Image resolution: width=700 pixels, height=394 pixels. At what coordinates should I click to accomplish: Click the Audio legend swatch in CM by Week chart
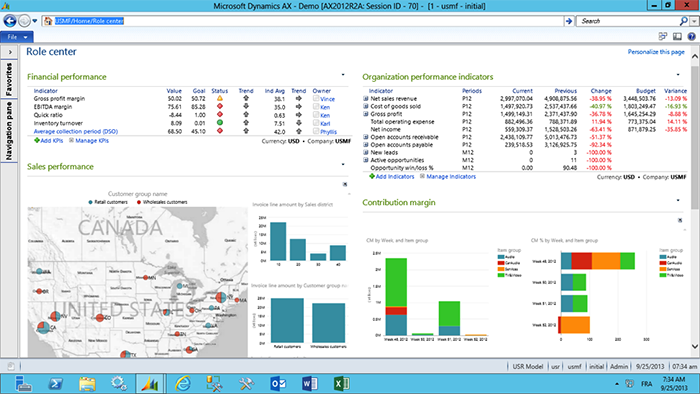(x=501, y=257)
